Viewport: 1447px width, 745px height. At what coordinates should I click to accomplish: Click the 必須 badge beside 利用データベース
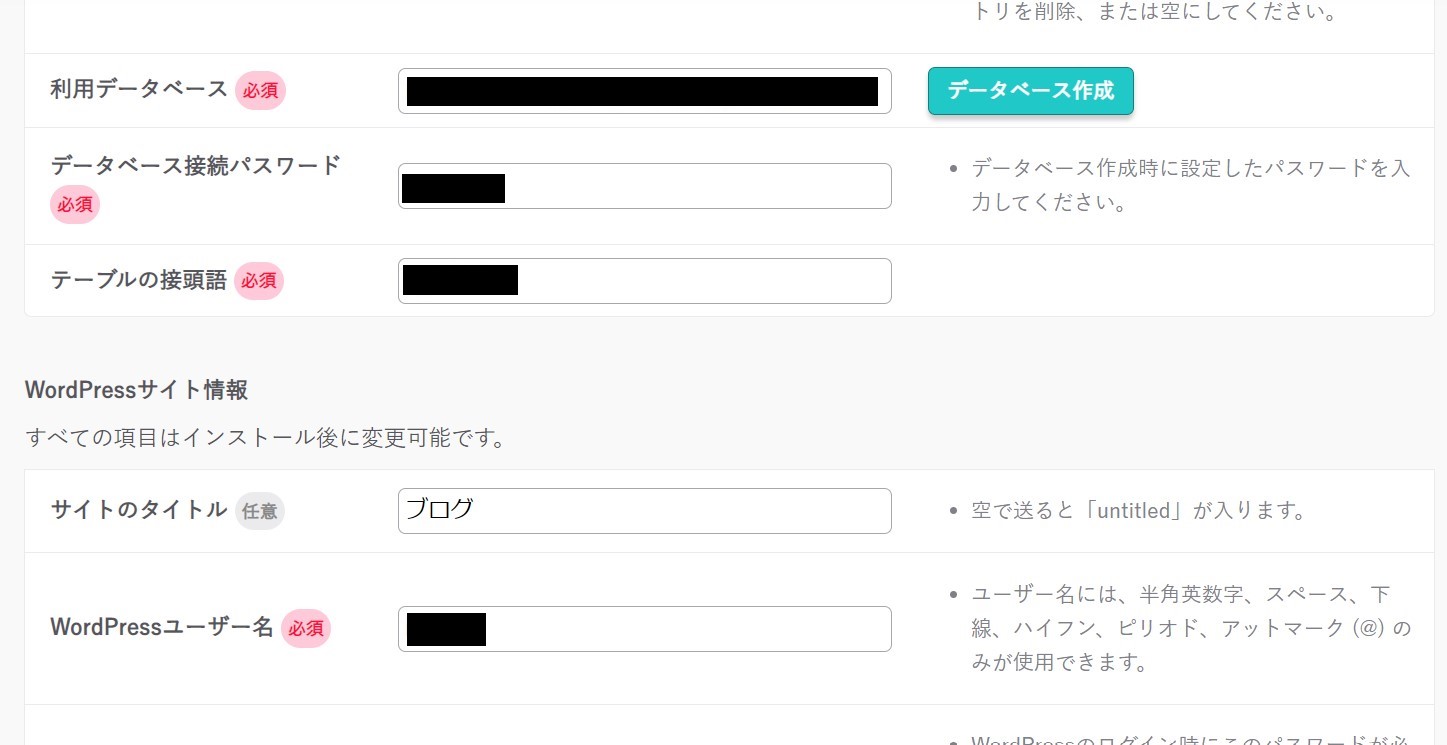click(260, 91)
